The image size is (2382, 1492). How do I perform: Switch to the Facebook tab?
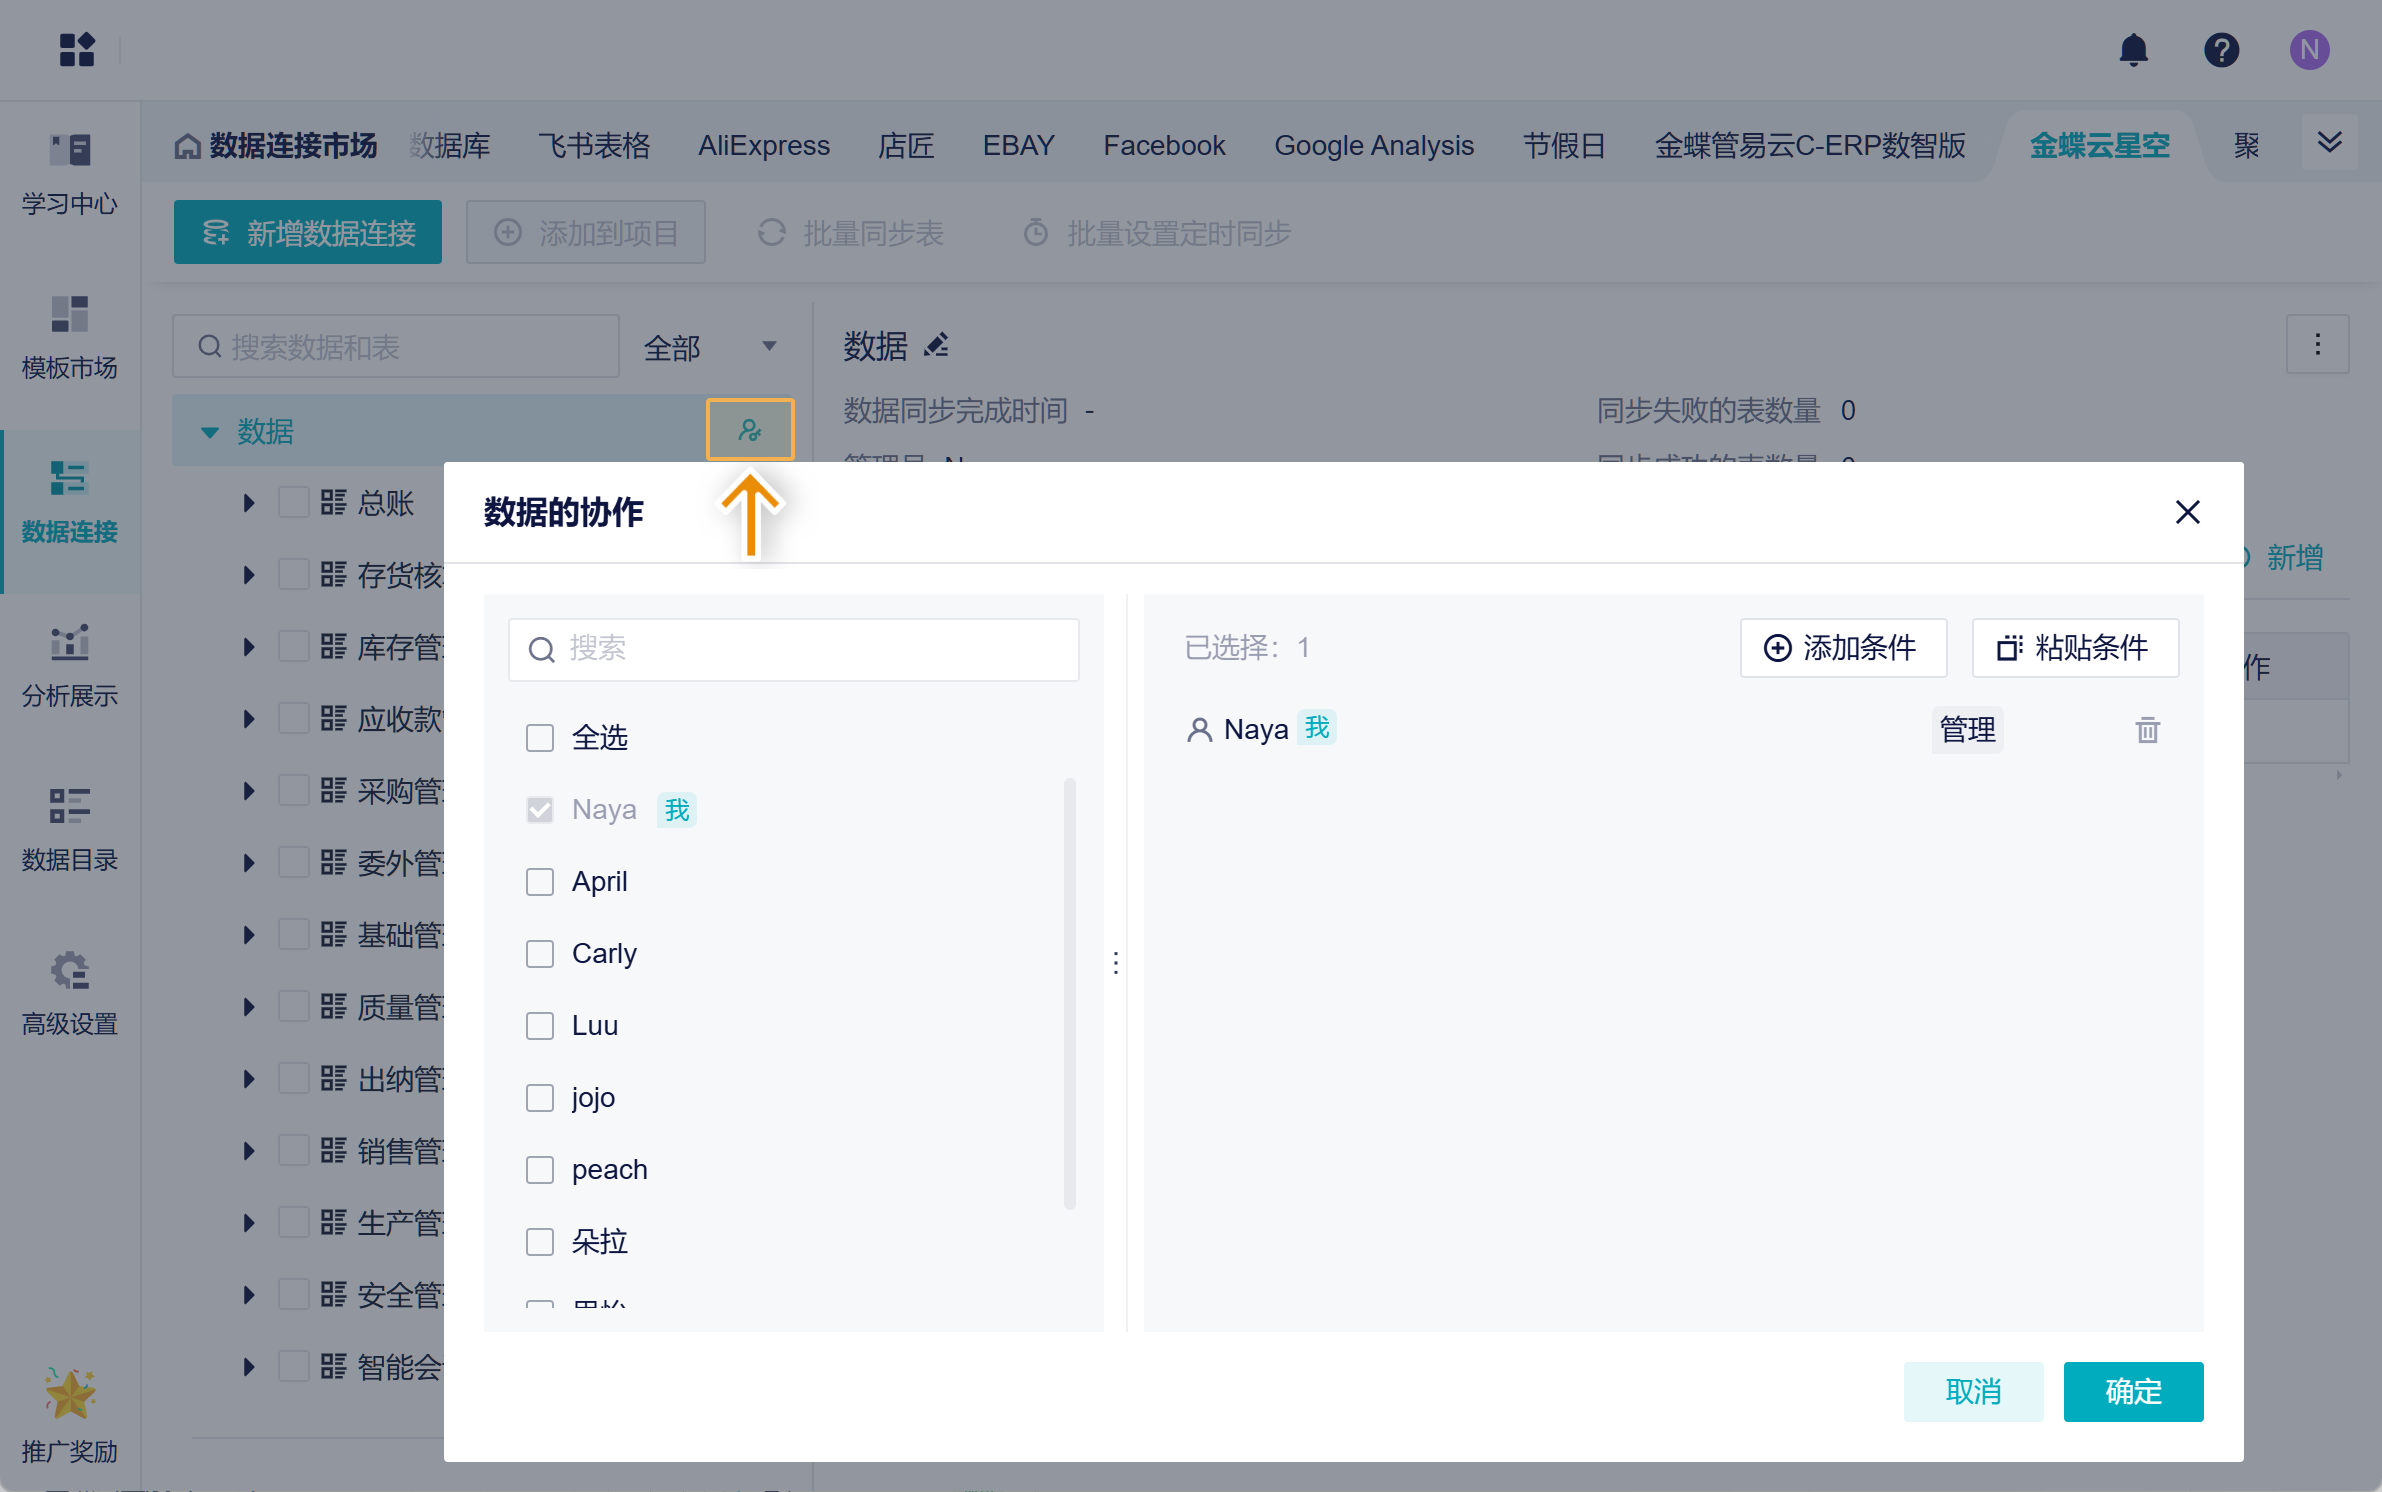[1164, 146]
